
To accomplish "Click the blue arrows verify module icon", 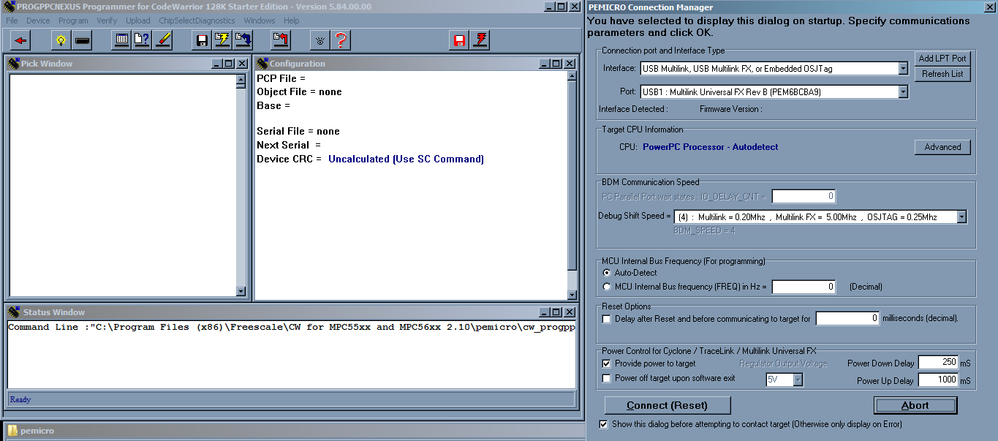I will 242,41.
